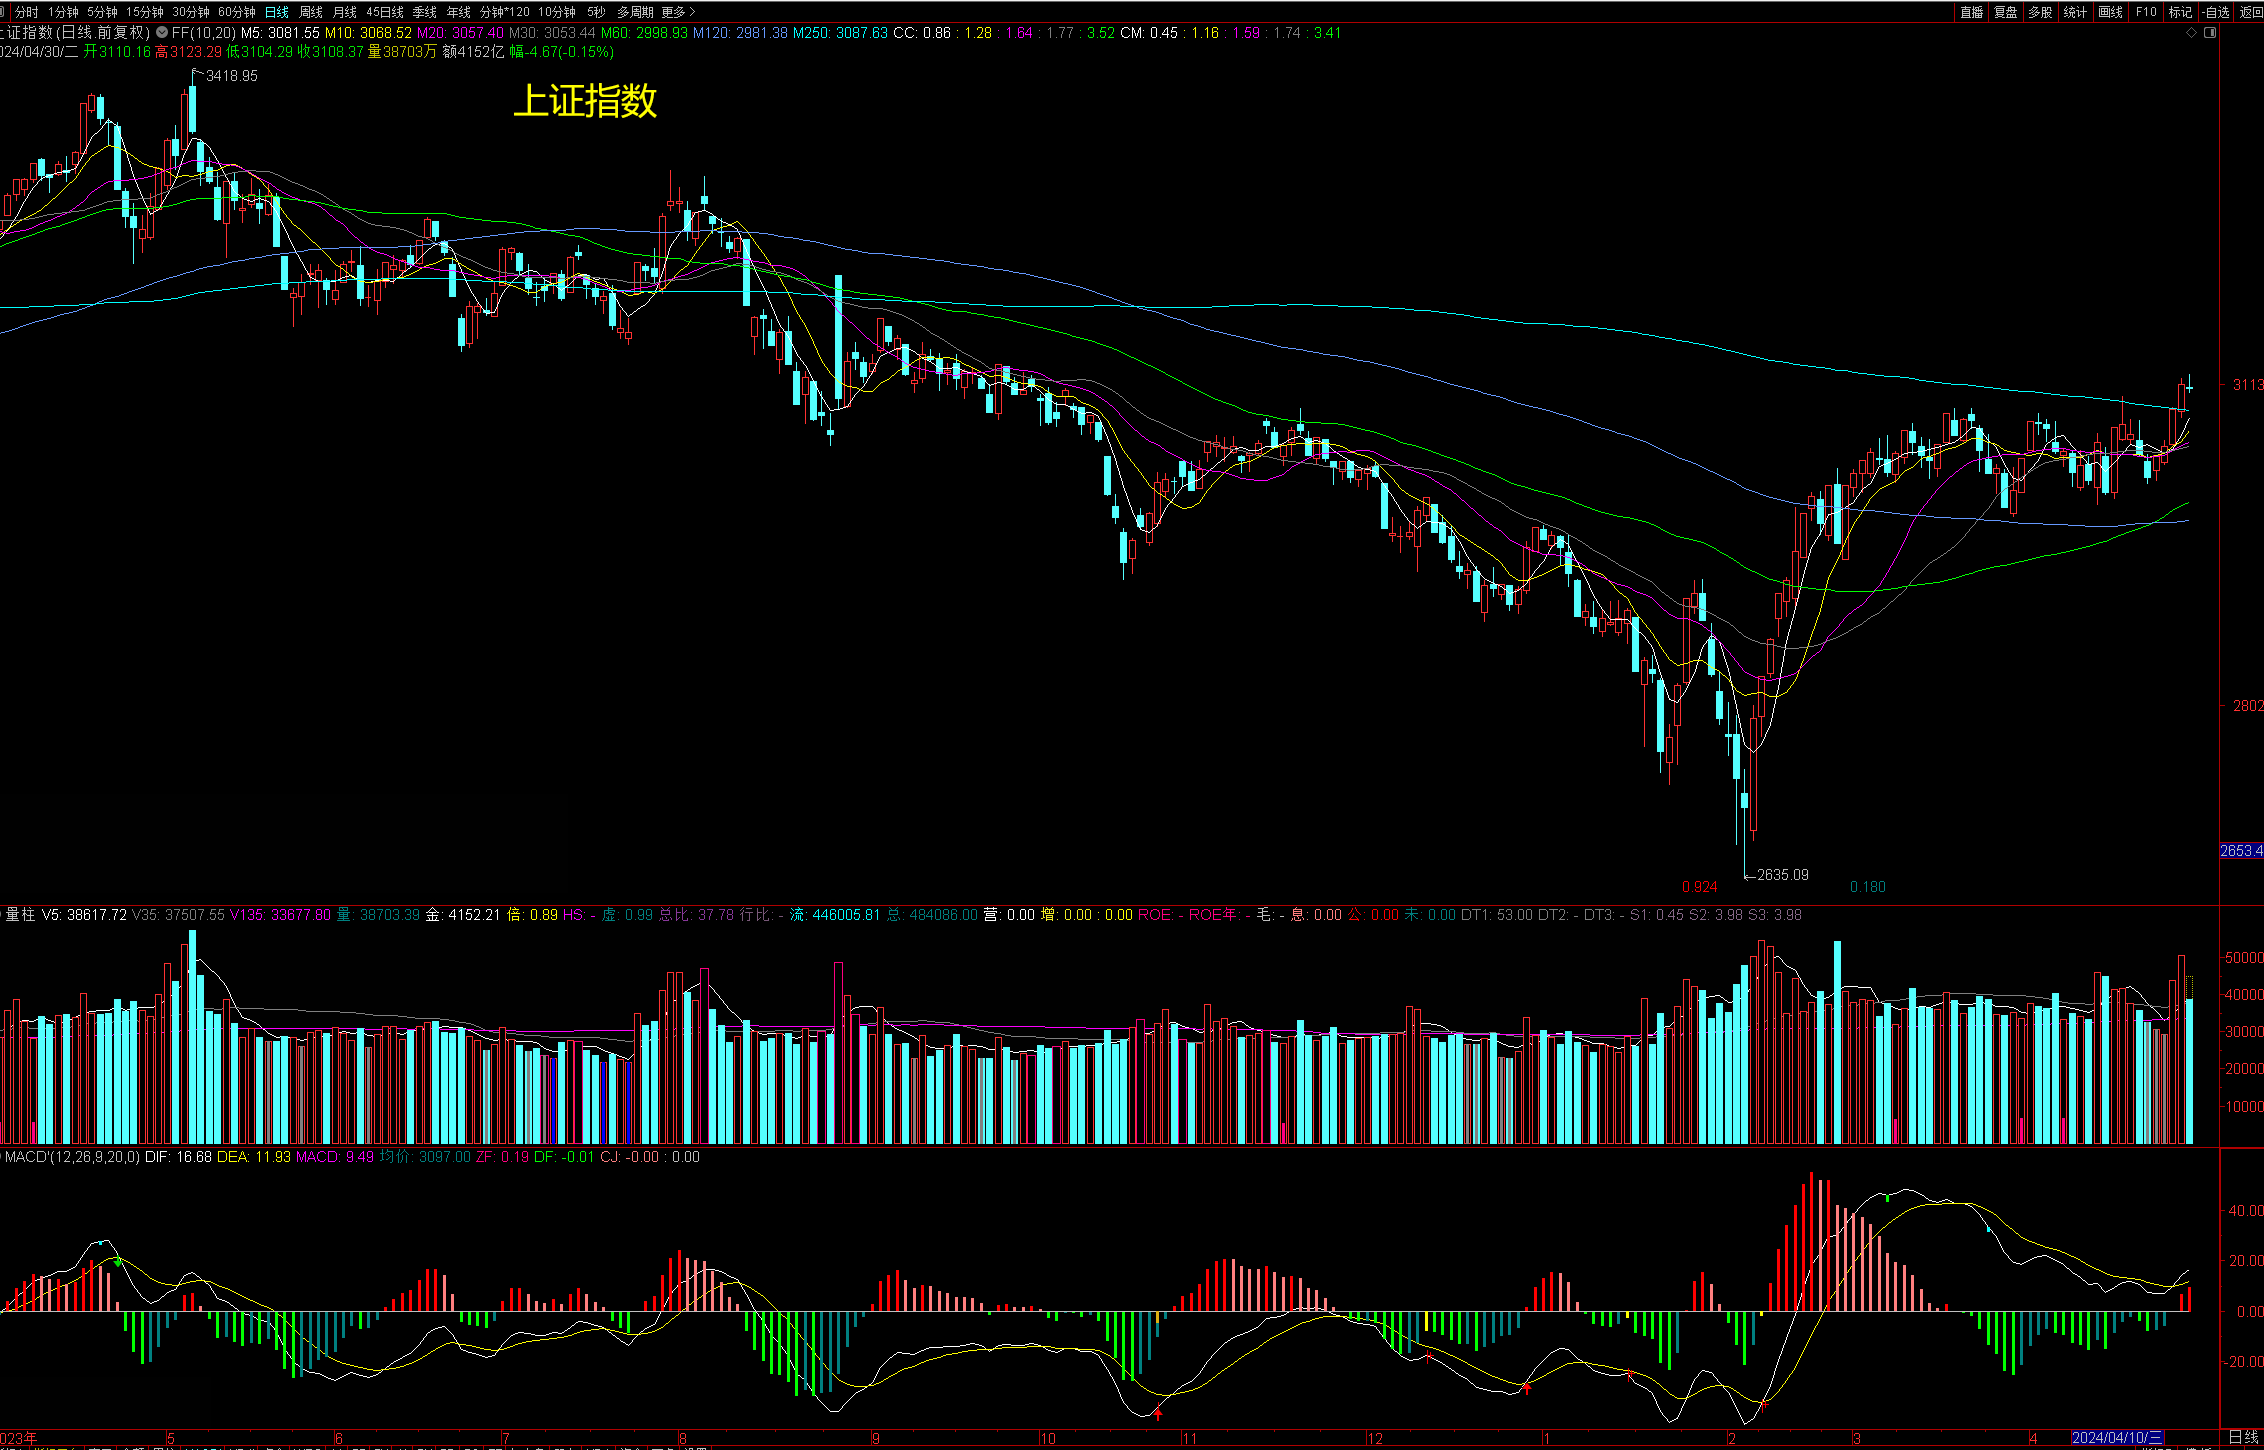
Task: Choose the 多周期 multi-period option
Action: (x=635, y=12)
